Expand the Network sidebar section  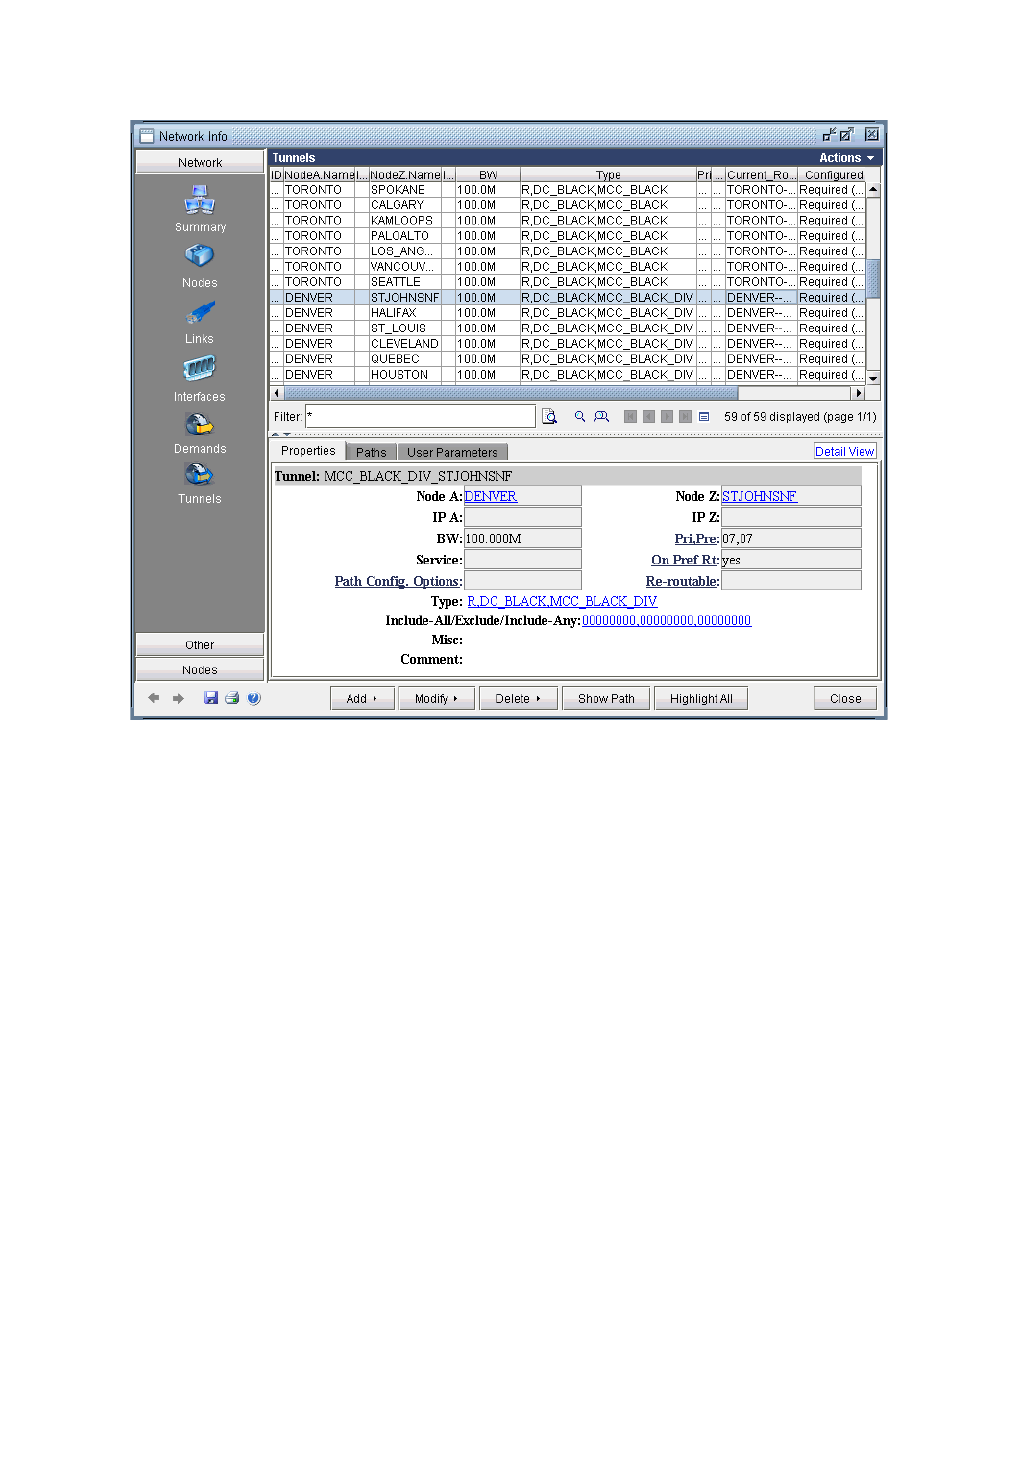click(200, 162)
